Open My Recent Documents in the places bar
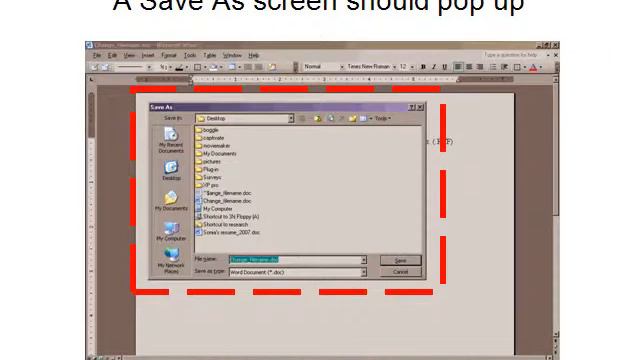This screenshot has width=640, height=360. pos(171,140)
